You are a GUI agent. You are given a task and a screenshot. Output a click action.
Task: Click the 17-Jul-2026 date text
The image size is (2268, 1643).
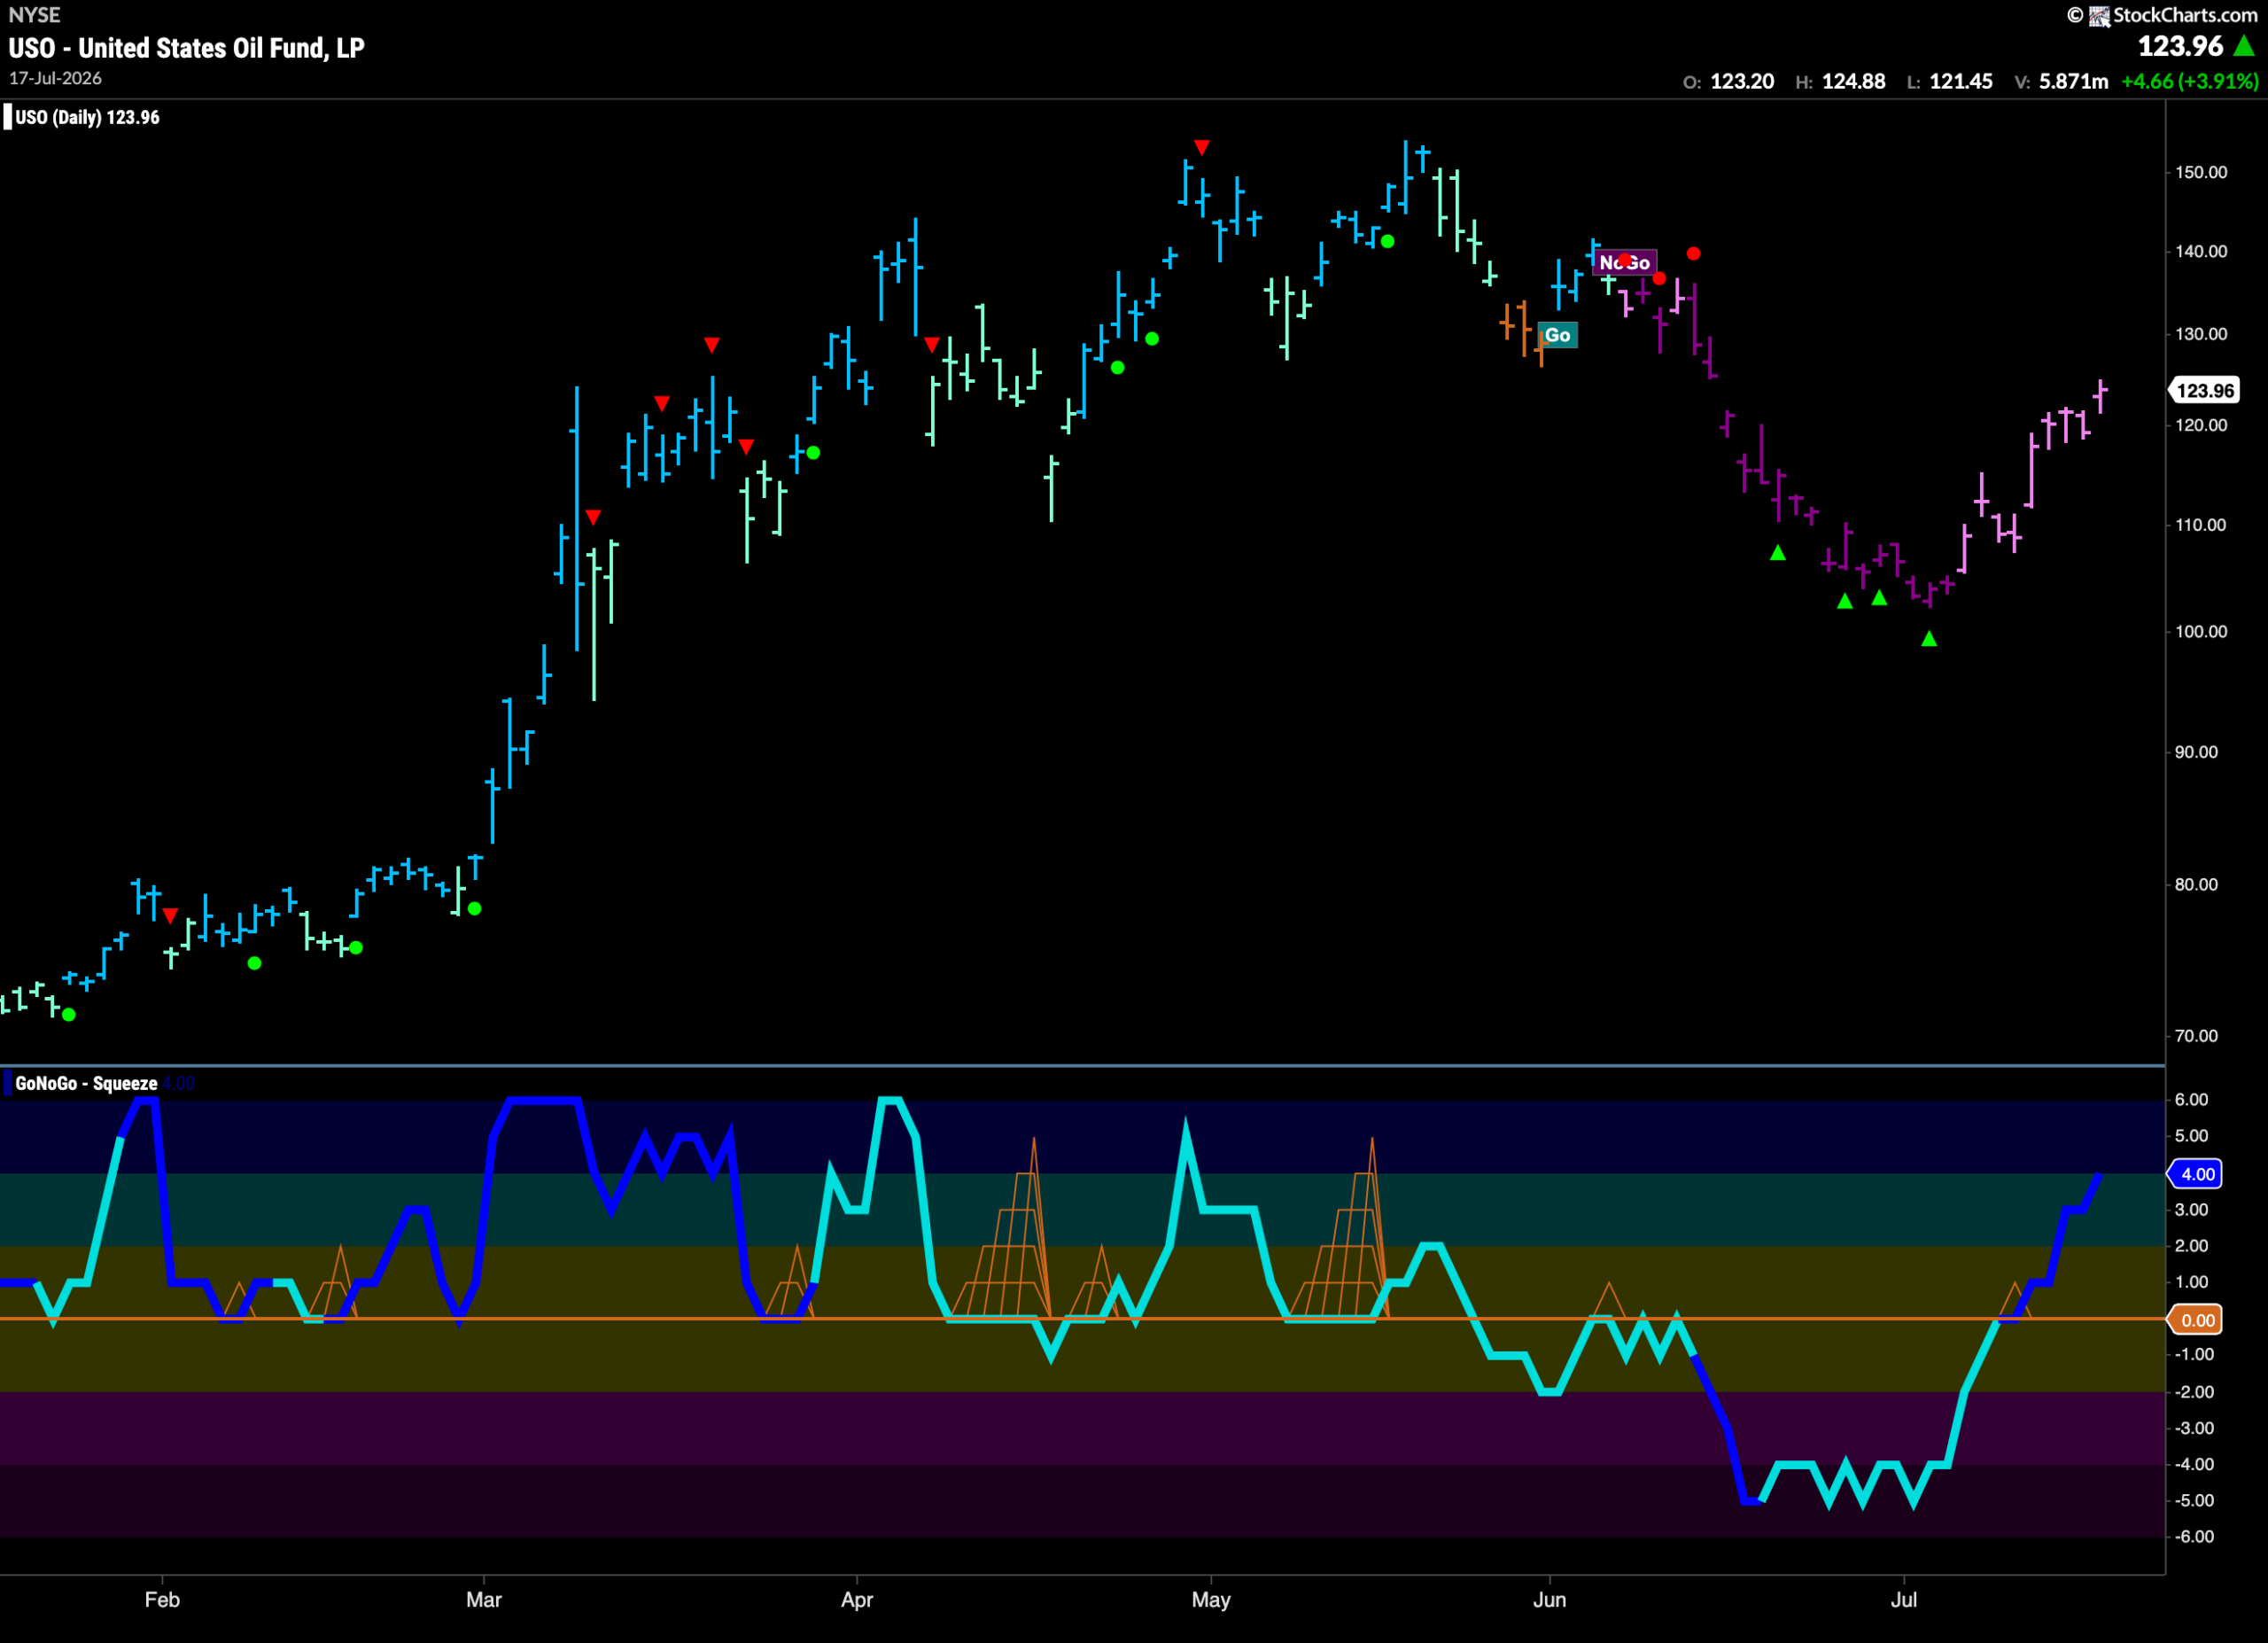[55, 78]
